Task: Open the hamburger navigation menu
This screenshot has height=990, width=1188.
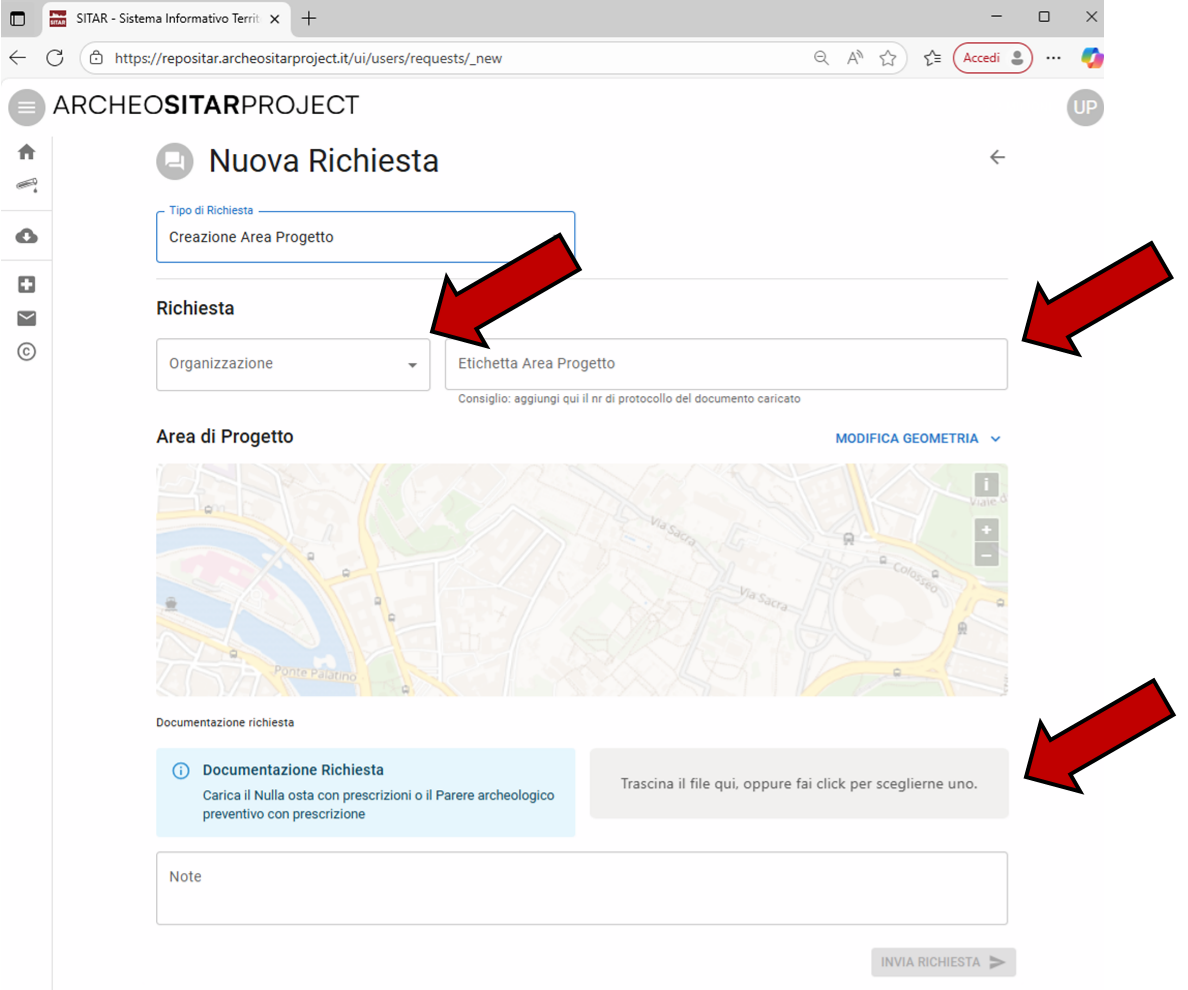Action: click(27, 107)
